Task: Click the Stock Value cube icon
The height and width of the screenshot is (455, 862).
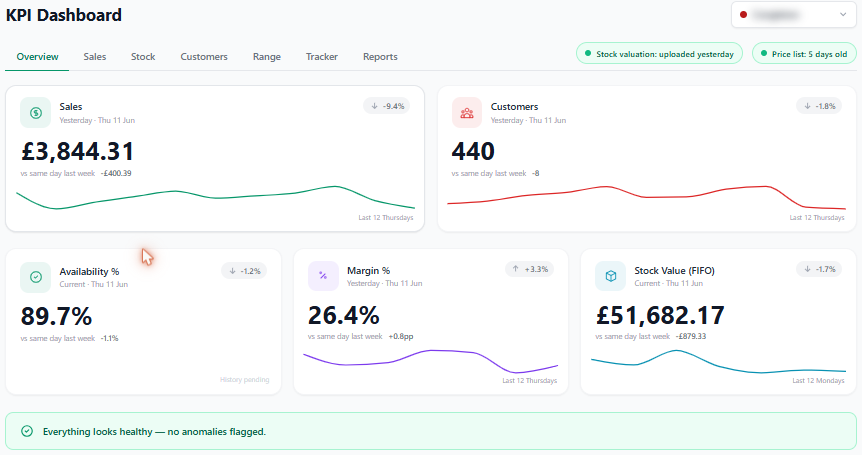Action: pos(611,276)
